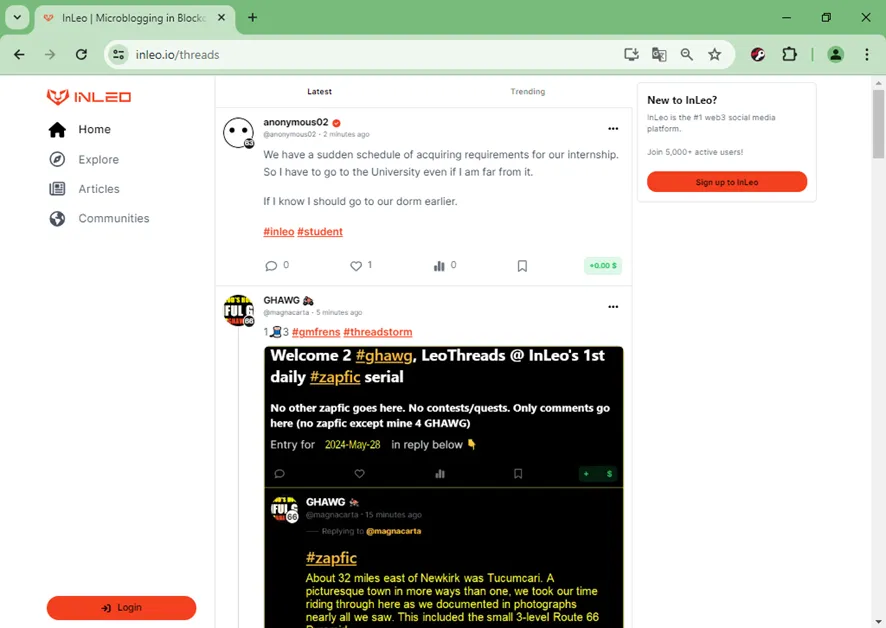Go forward in browser history

point(50,54)
